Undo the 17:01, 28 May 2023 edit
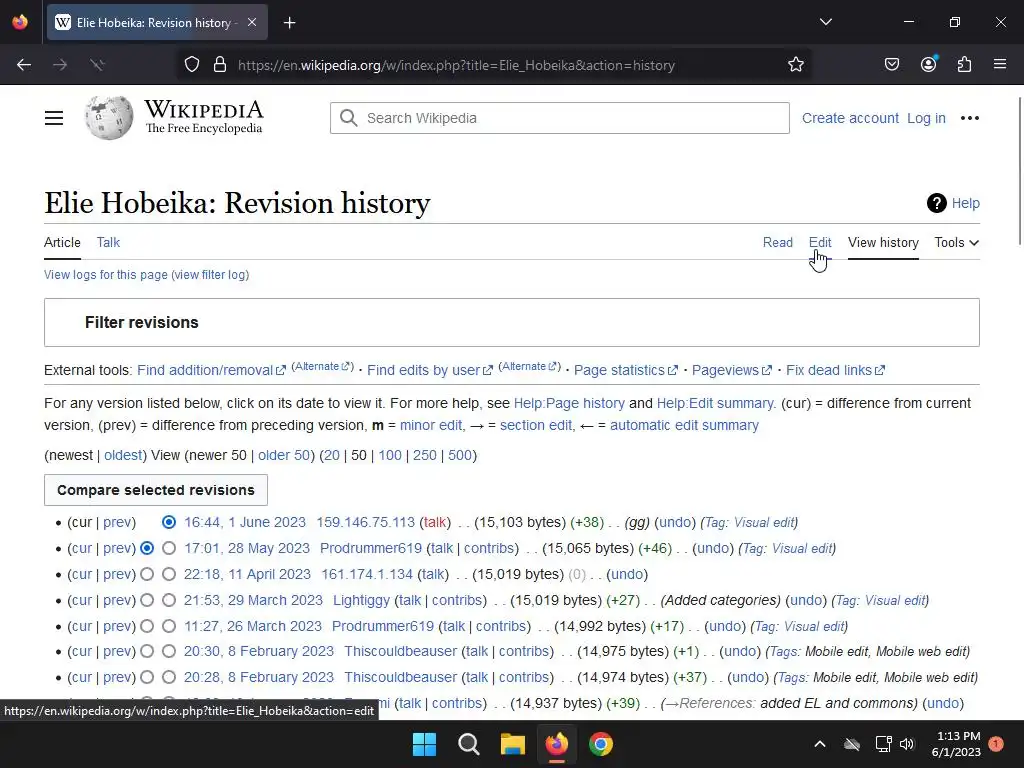Image resolution: width=1024 pixels, height=768 pixels. pos(713,548)
